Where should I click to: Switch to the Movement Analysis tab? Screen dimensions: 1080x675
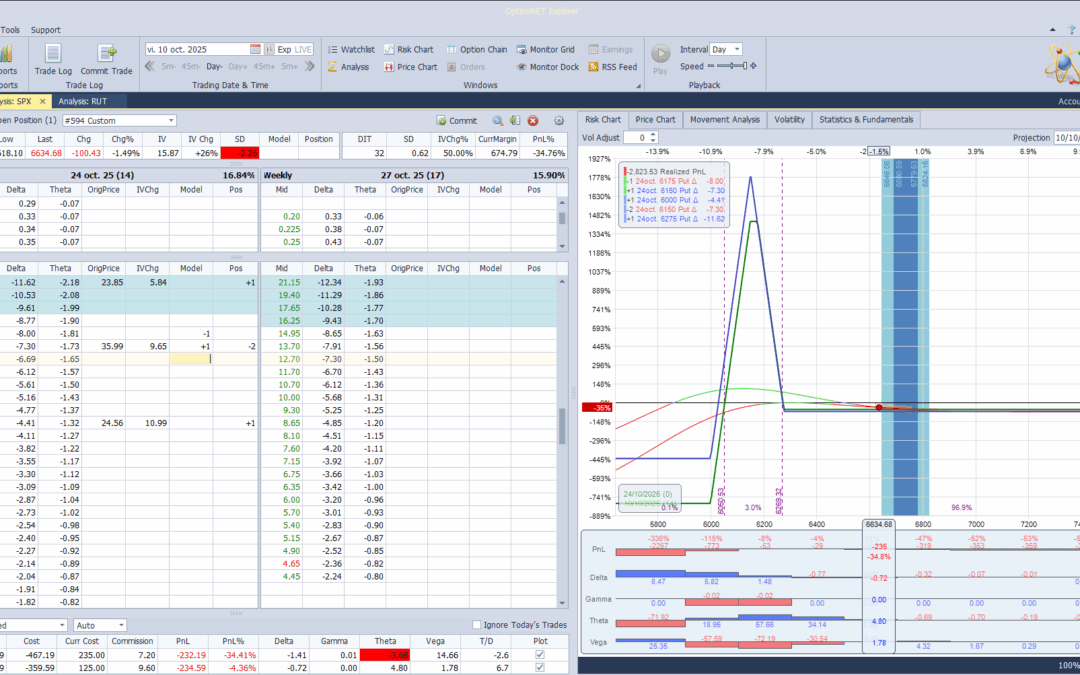pyautogui.click(x=725, y=120)
